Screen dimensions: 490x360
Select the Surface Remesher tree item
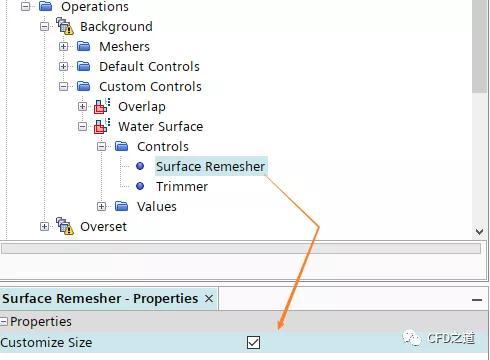click(x=211, y=166)
